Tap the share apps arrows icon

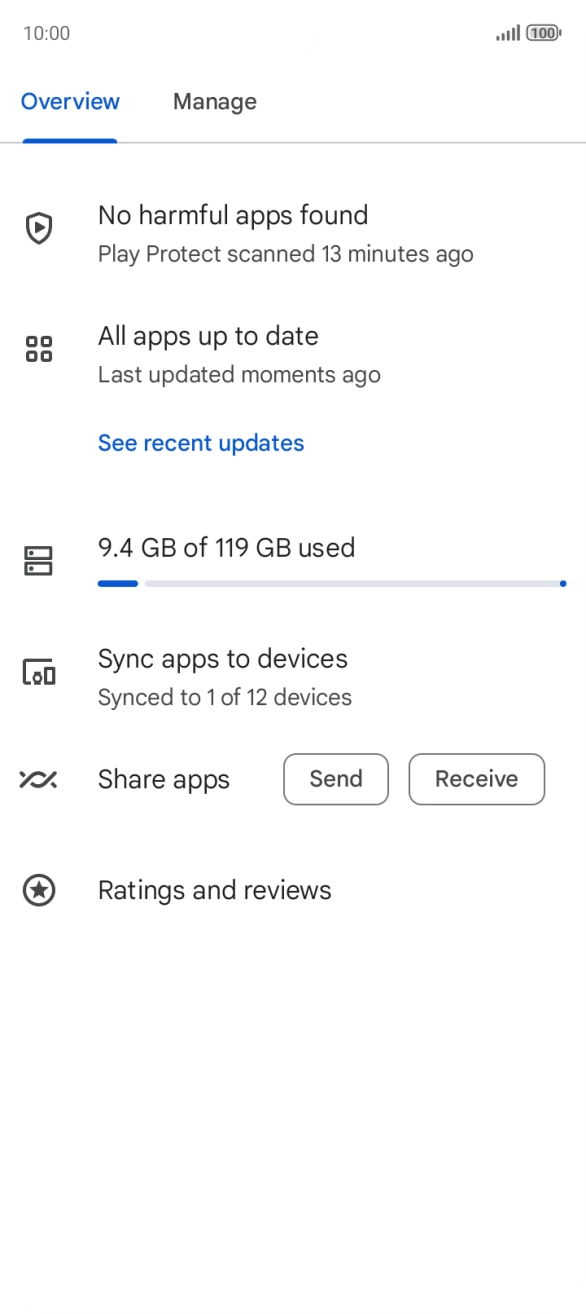38,780
